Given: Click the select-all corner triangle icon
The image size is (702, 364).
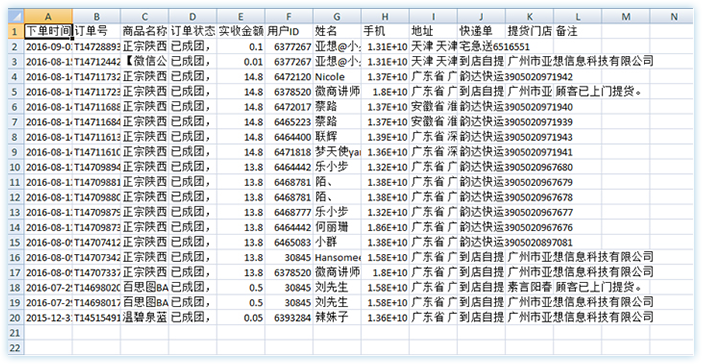Looking at the screenshot, I should tap(16, 17).
